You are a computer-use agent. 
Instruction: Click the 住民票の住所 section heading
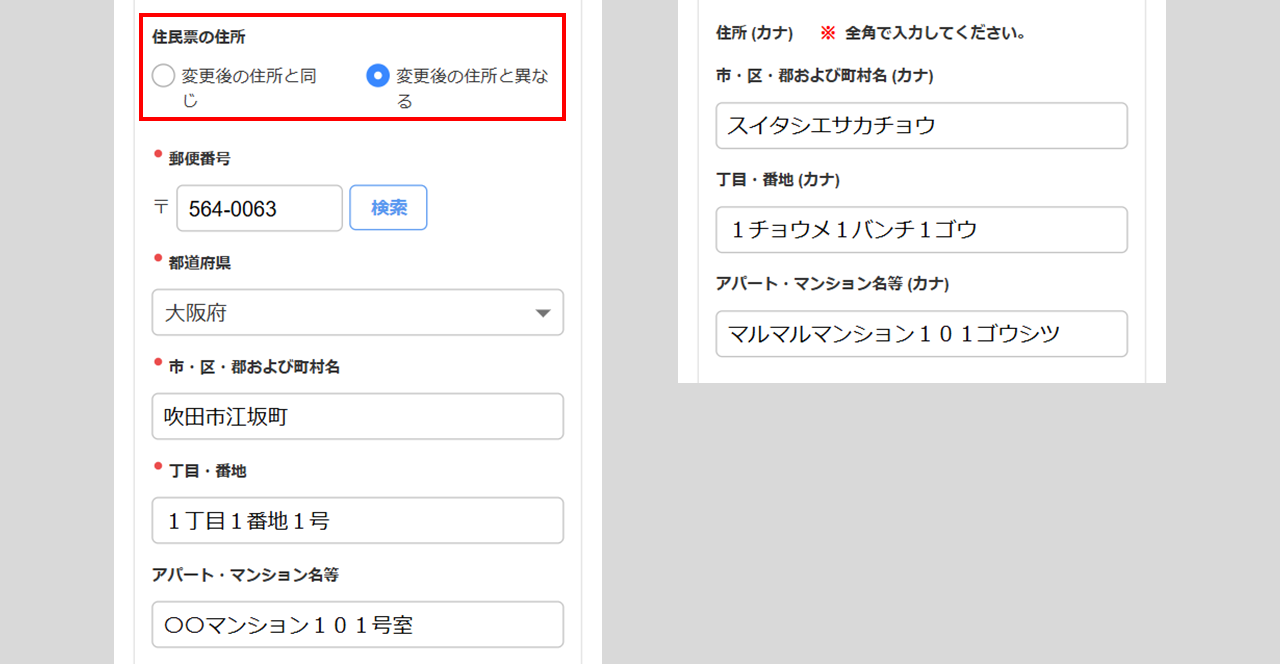pyautogui.click(x=199, y=37)
